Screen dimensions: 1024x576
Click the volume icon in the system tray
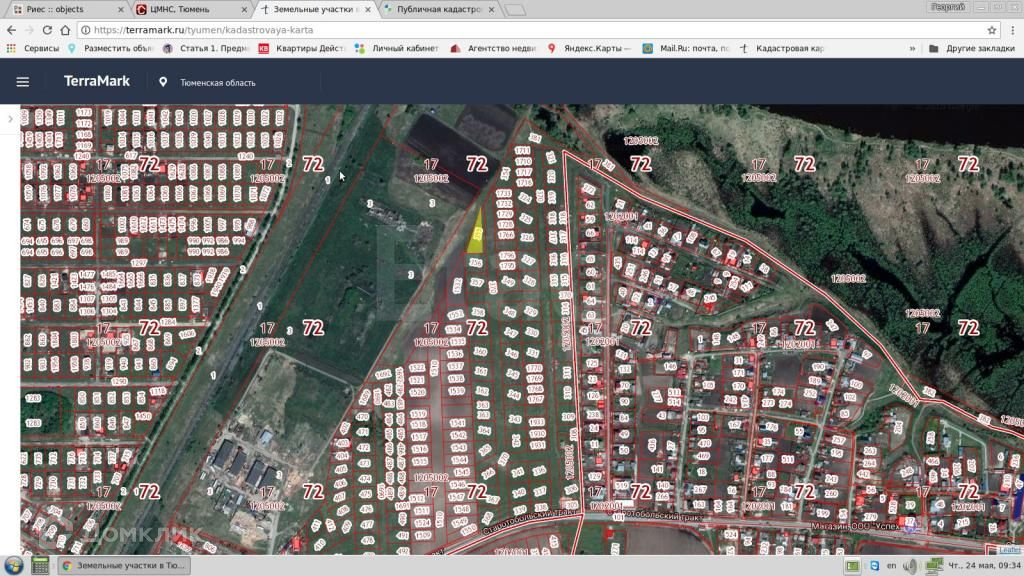click(909, 566)
